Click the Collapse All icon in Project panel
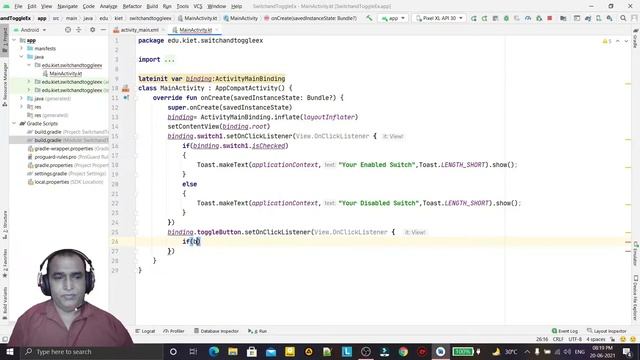 79,30
